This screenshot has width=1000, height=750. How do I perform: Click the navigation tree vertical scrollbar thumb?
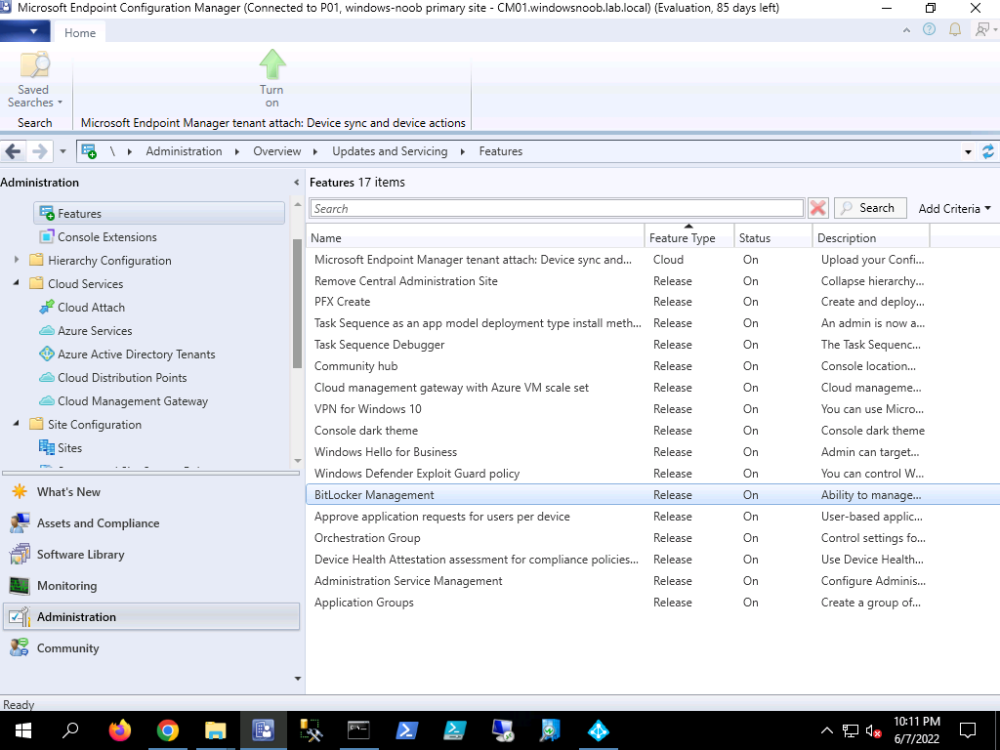pyautogui.click(x=297, y=304)
